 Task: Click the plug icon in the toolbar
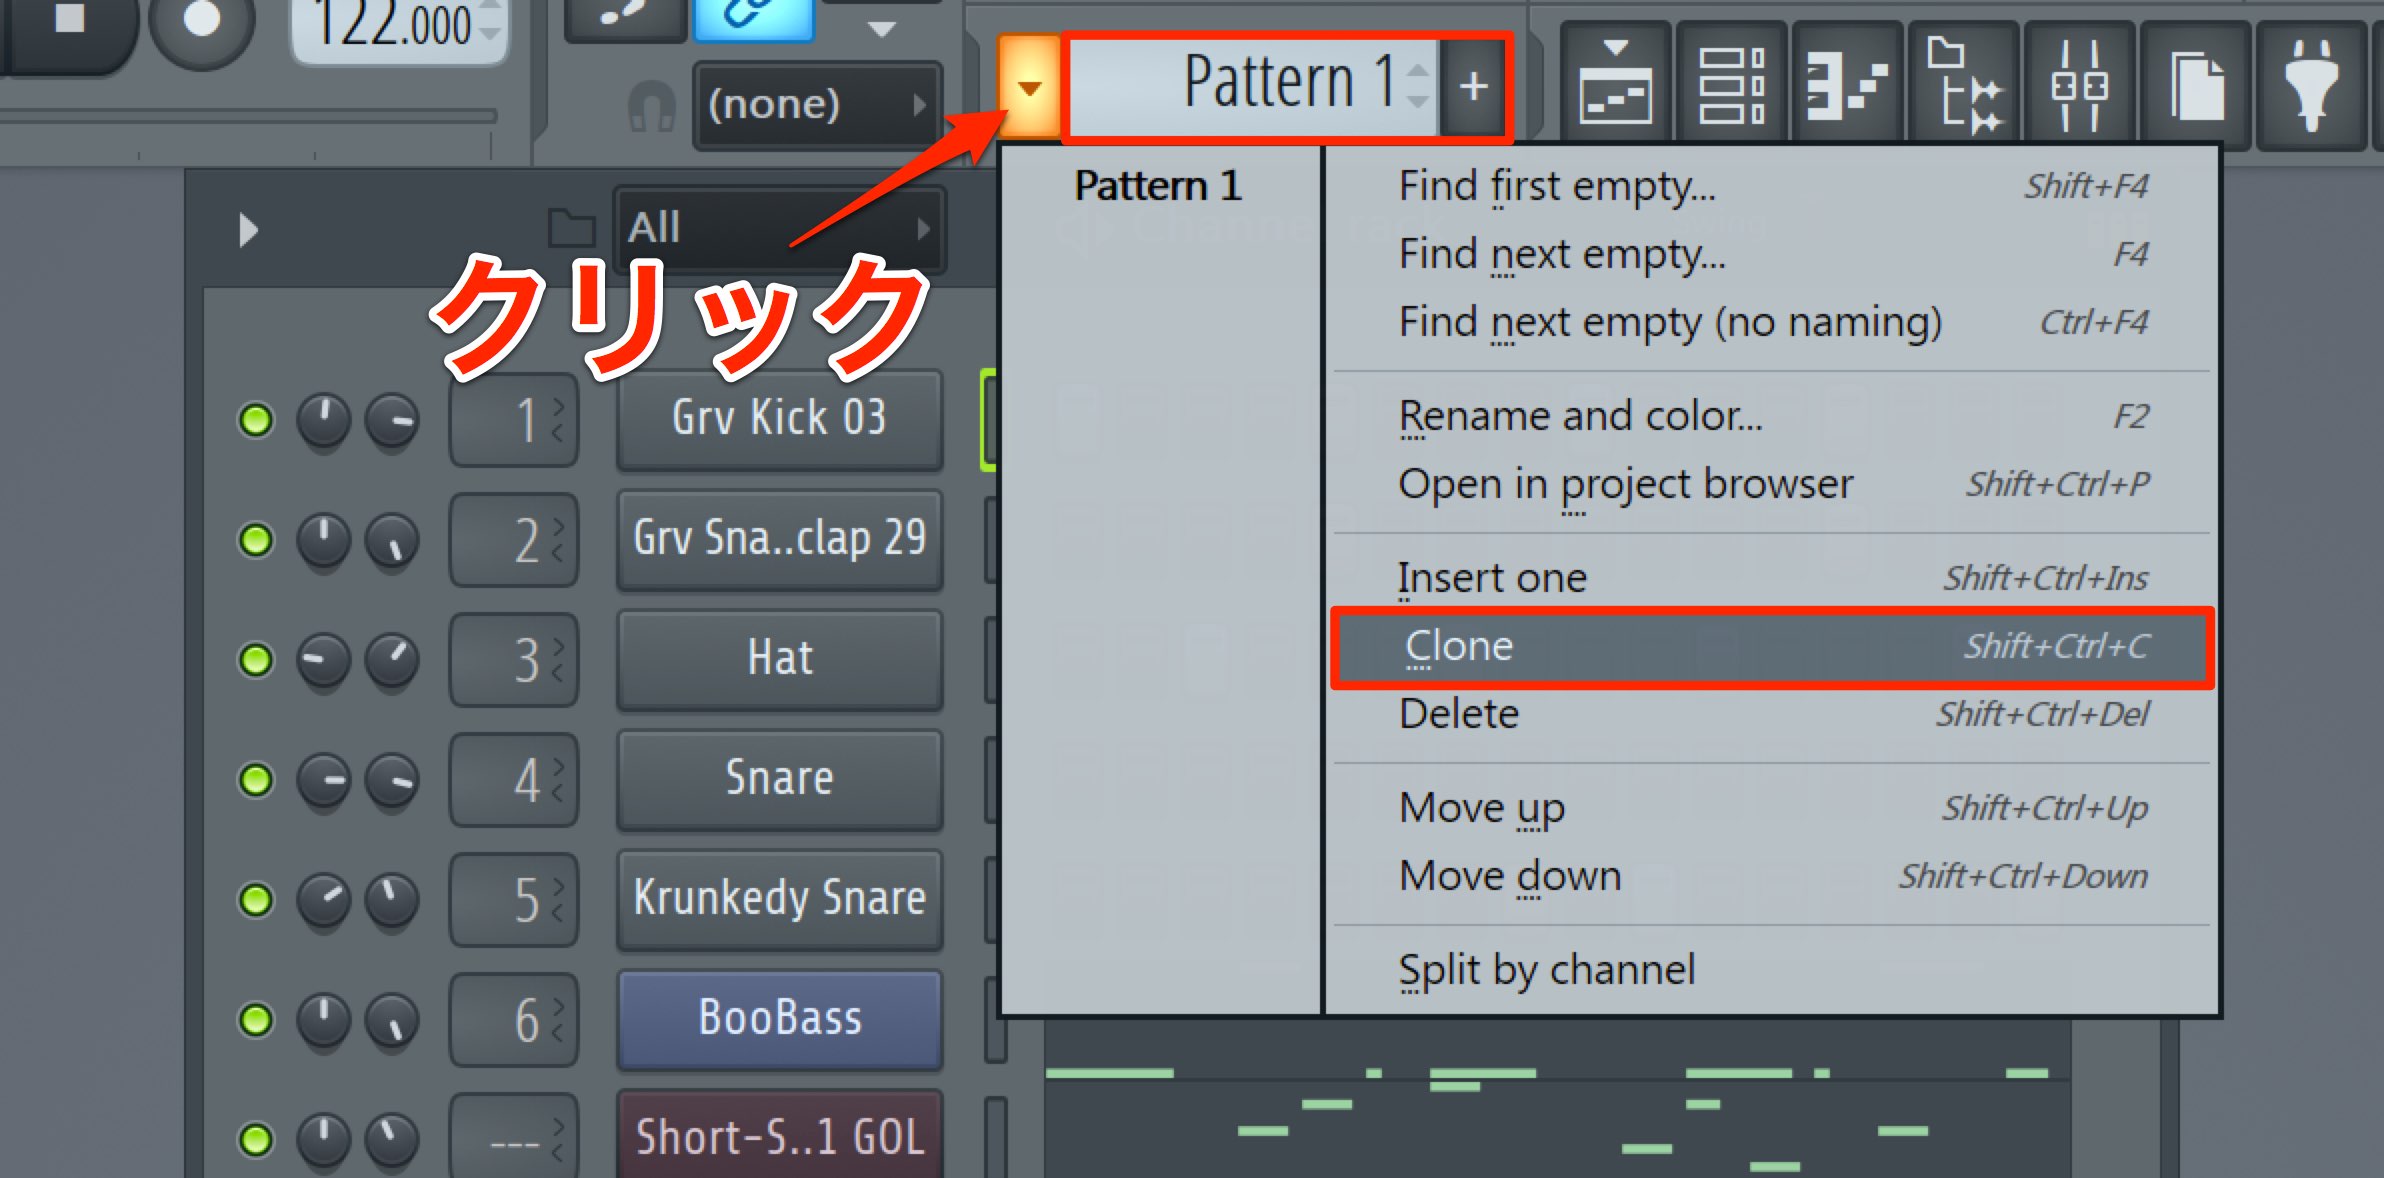(2311, 85)
